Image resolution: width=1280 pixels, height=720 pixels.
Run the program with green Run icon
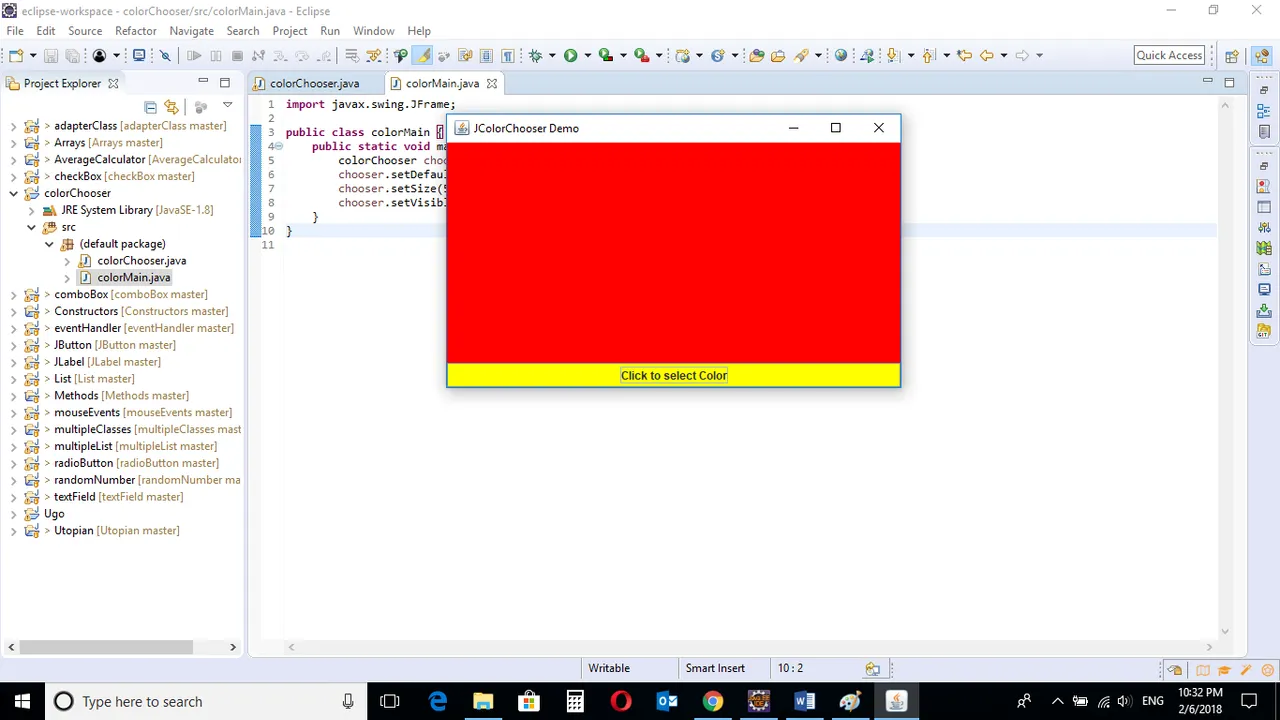tap(570, 56)
